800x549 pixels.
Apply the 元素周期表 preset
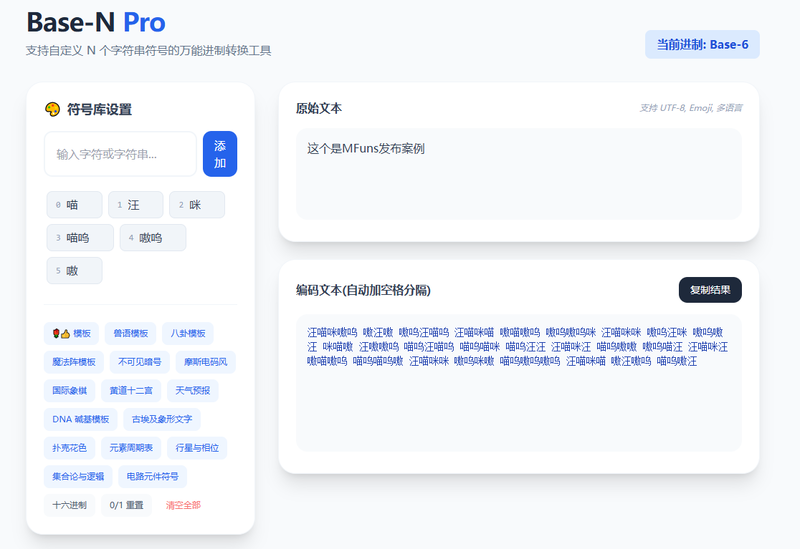[x=131, y=448]
